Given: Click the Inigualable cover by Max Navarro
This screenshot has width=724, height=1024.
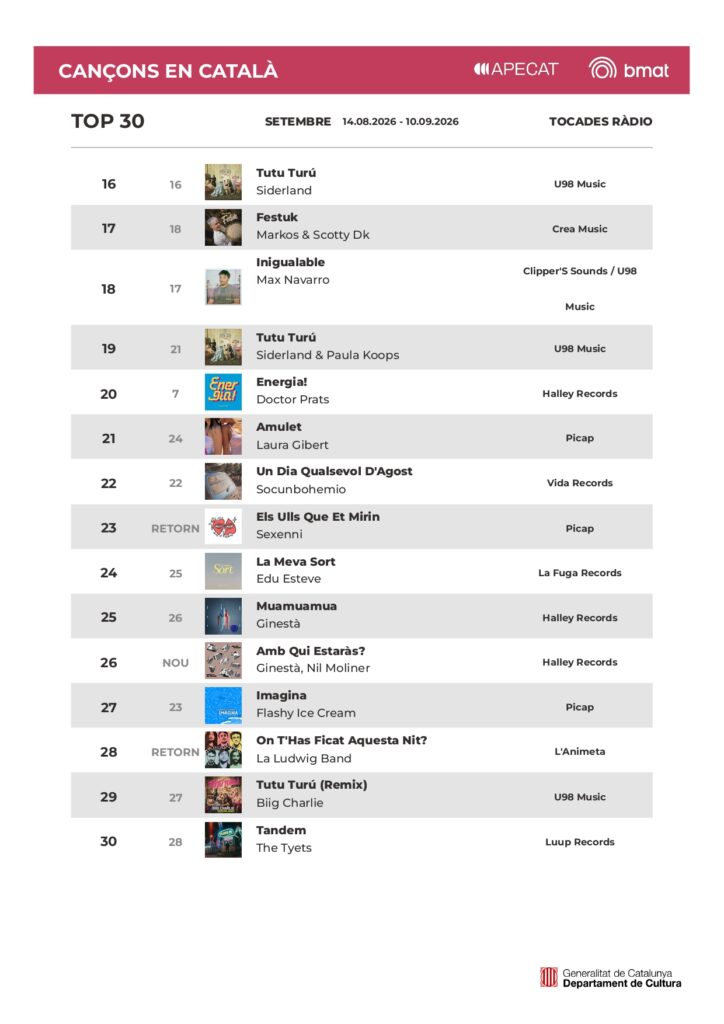Looking at the screenshot, I should pyautogui.click(x=223, y=287).
